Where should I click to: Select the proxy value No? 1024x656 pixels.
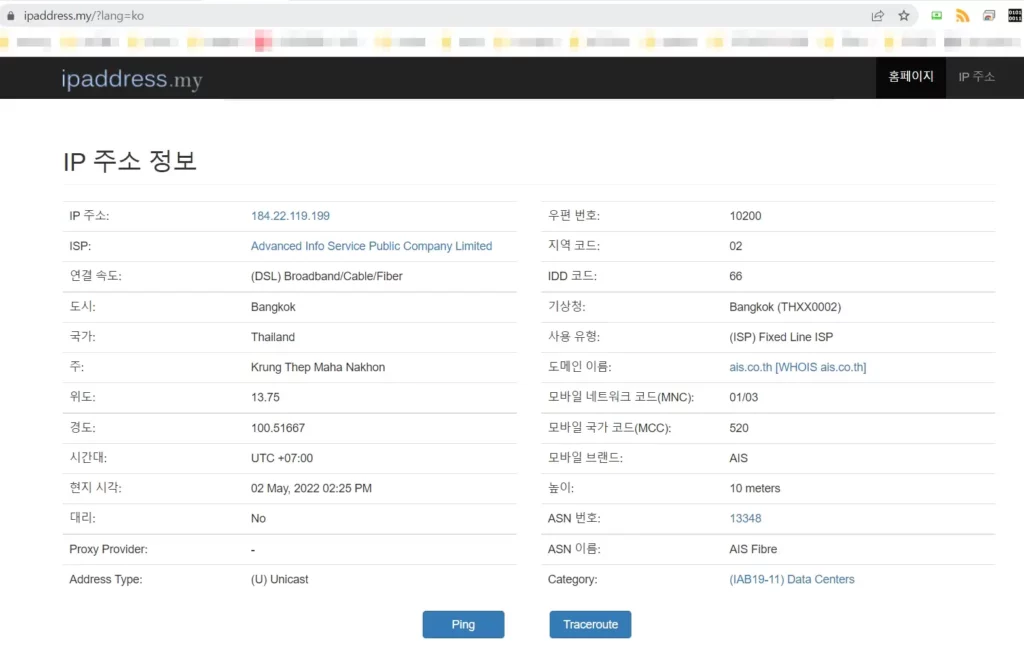tap(258, 518)
